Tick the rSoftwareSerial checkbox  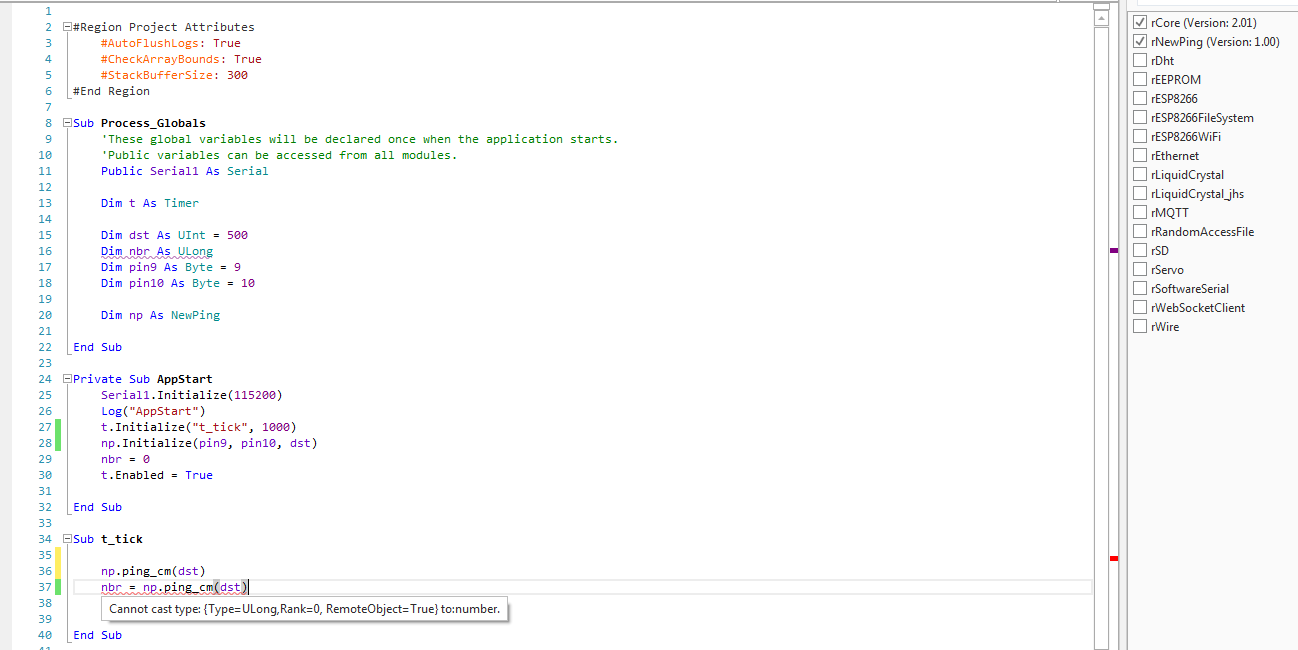coord(1140,288)
